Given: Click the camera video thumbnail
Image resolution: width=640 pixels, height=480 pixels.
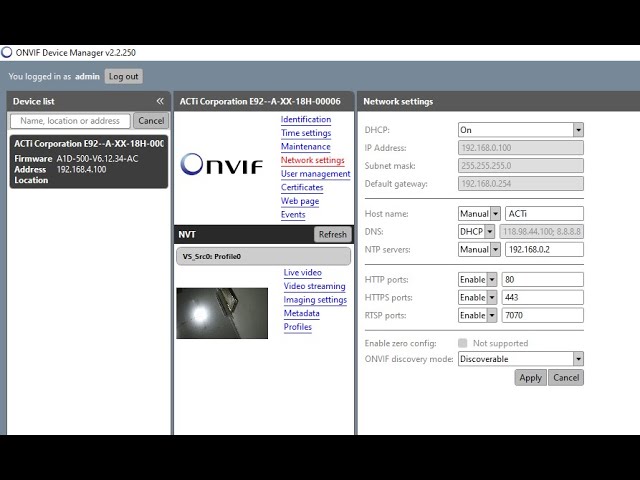Looking at the screenshot, I should (222, 313).
